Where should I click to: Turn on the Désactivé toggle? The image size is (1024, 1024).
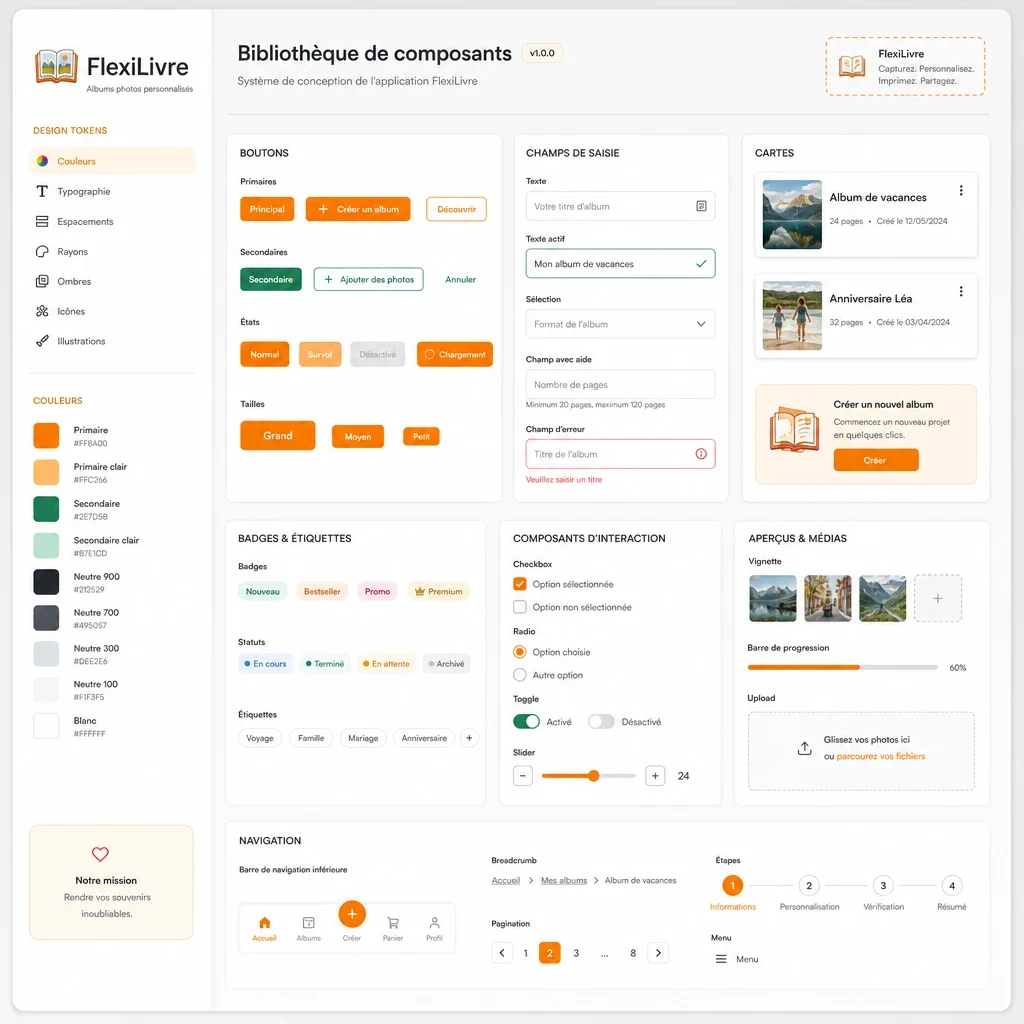(601, 722)
